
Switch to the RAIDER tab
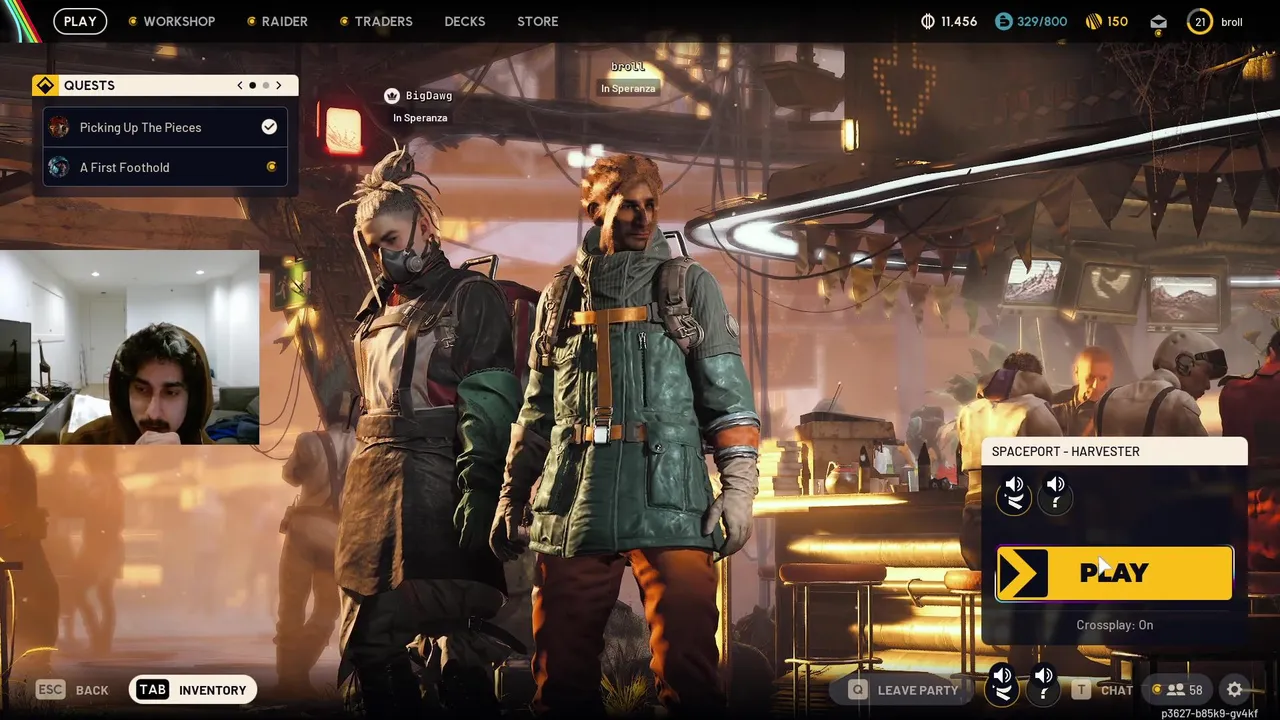pos(277,21)
